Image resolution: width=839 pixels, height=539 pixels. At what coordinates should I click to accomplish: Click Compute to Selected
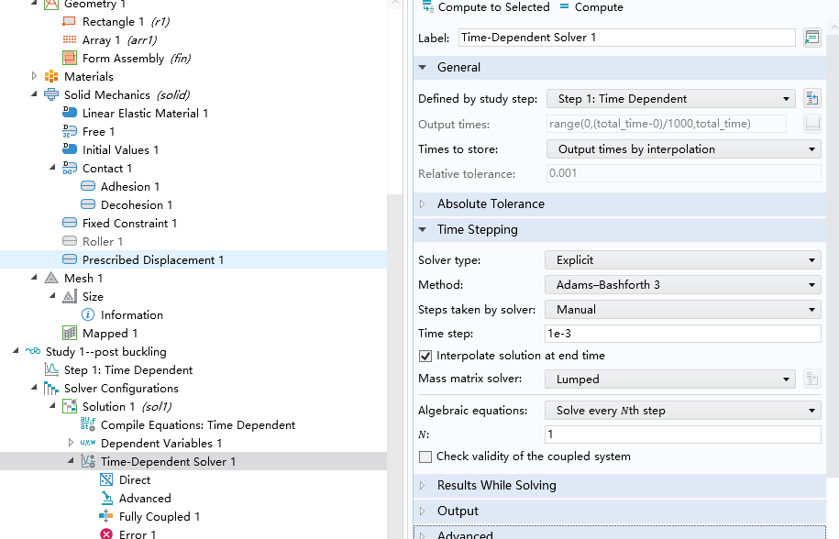pos(486,7)
